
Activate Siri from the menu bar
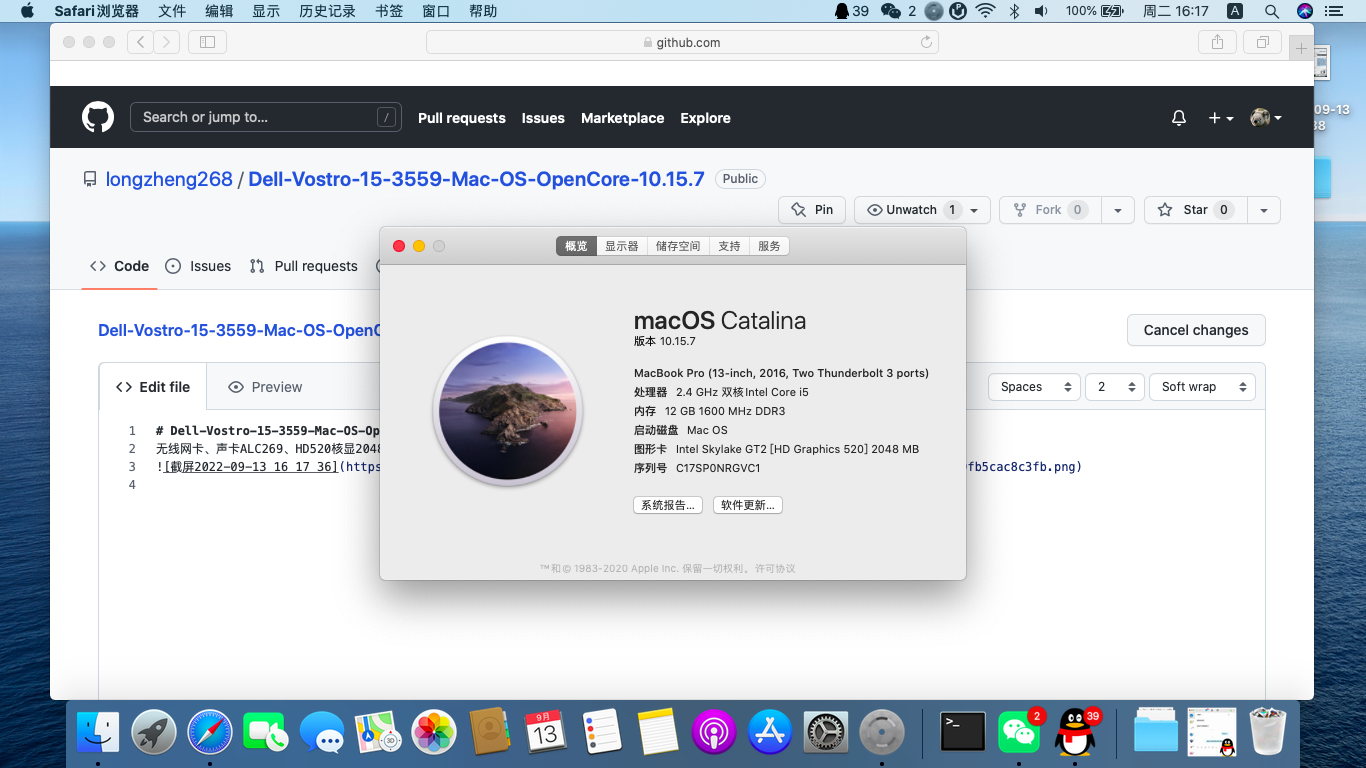coord(1305,11)
